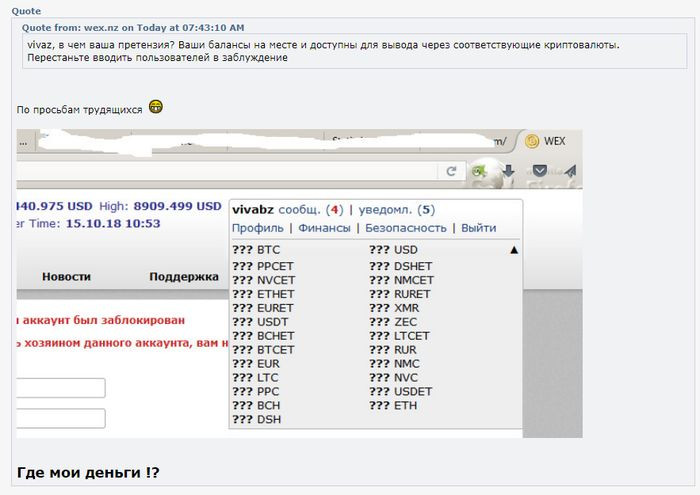Click the grinning smiley emoticon
Viewport: 700px width, 495px height.
pyautogui.click(x=156, y=107)
